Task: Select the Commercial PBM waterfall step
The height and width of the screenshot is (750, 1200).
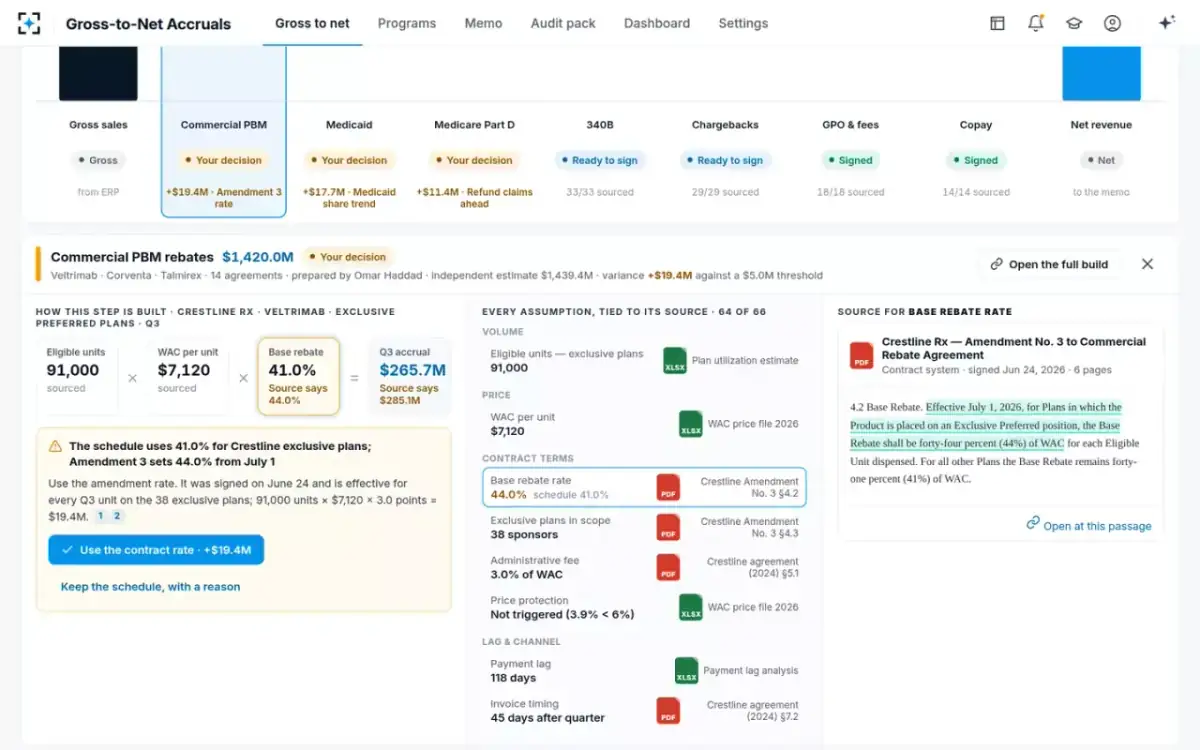Action: click(224, 131)
